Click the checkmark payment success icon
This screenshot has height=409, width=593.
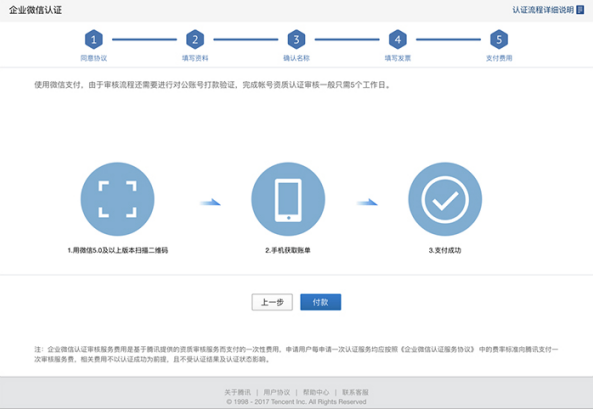pos(445,199)
